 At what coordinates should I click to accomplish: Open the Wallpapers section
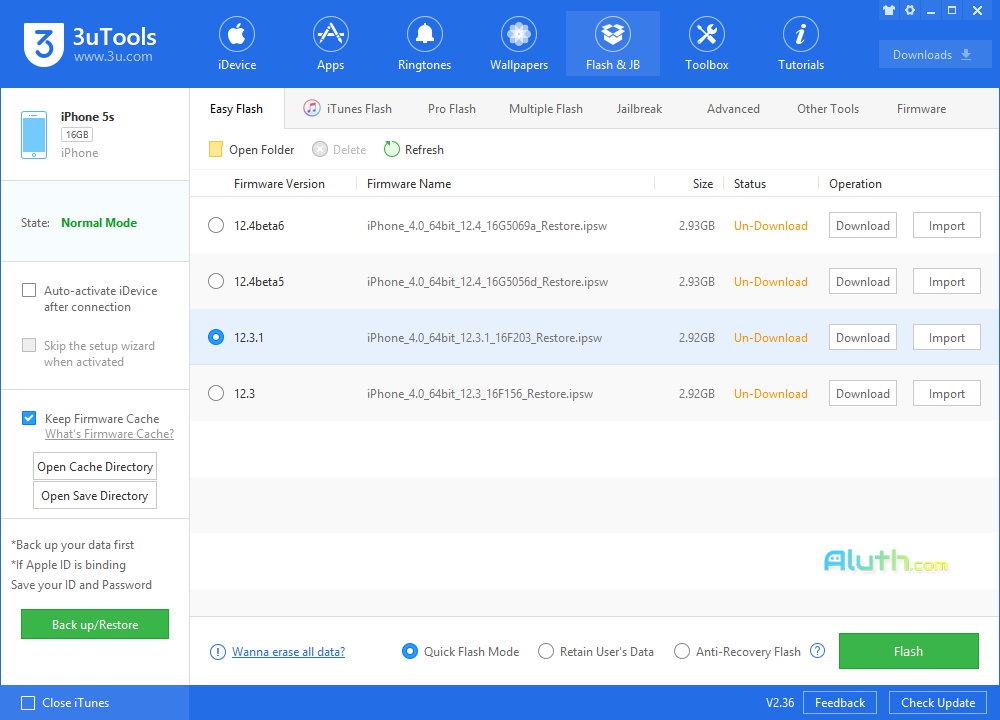(x=518, y=43)
